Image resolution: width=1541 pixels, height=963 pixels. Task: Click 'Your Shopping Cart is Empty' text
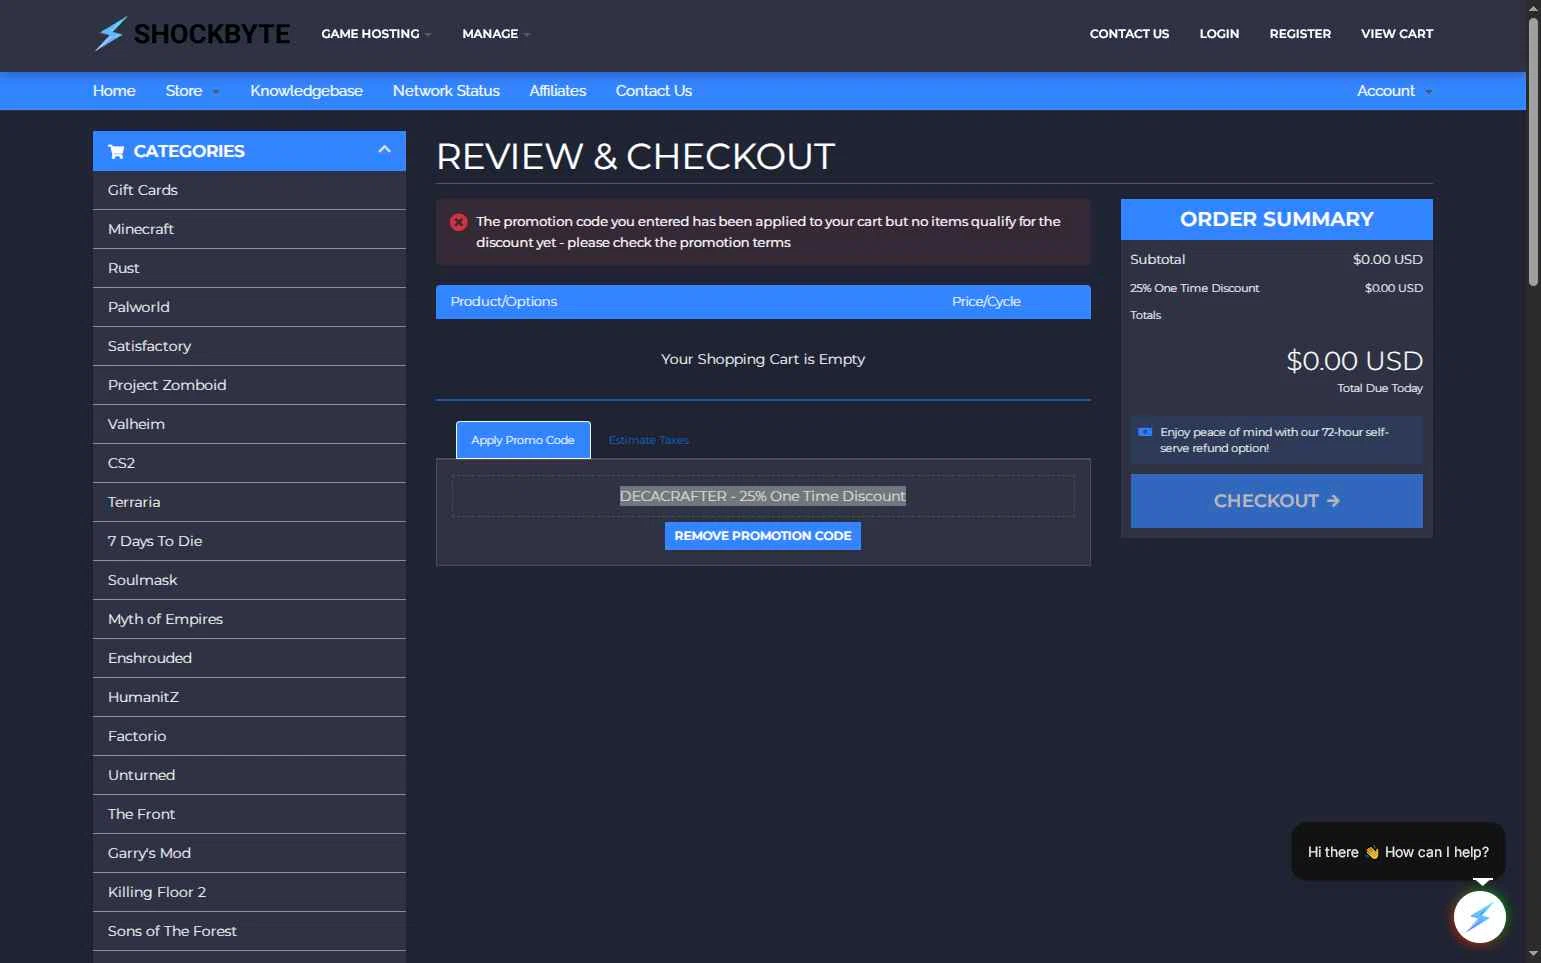(763, 359)
